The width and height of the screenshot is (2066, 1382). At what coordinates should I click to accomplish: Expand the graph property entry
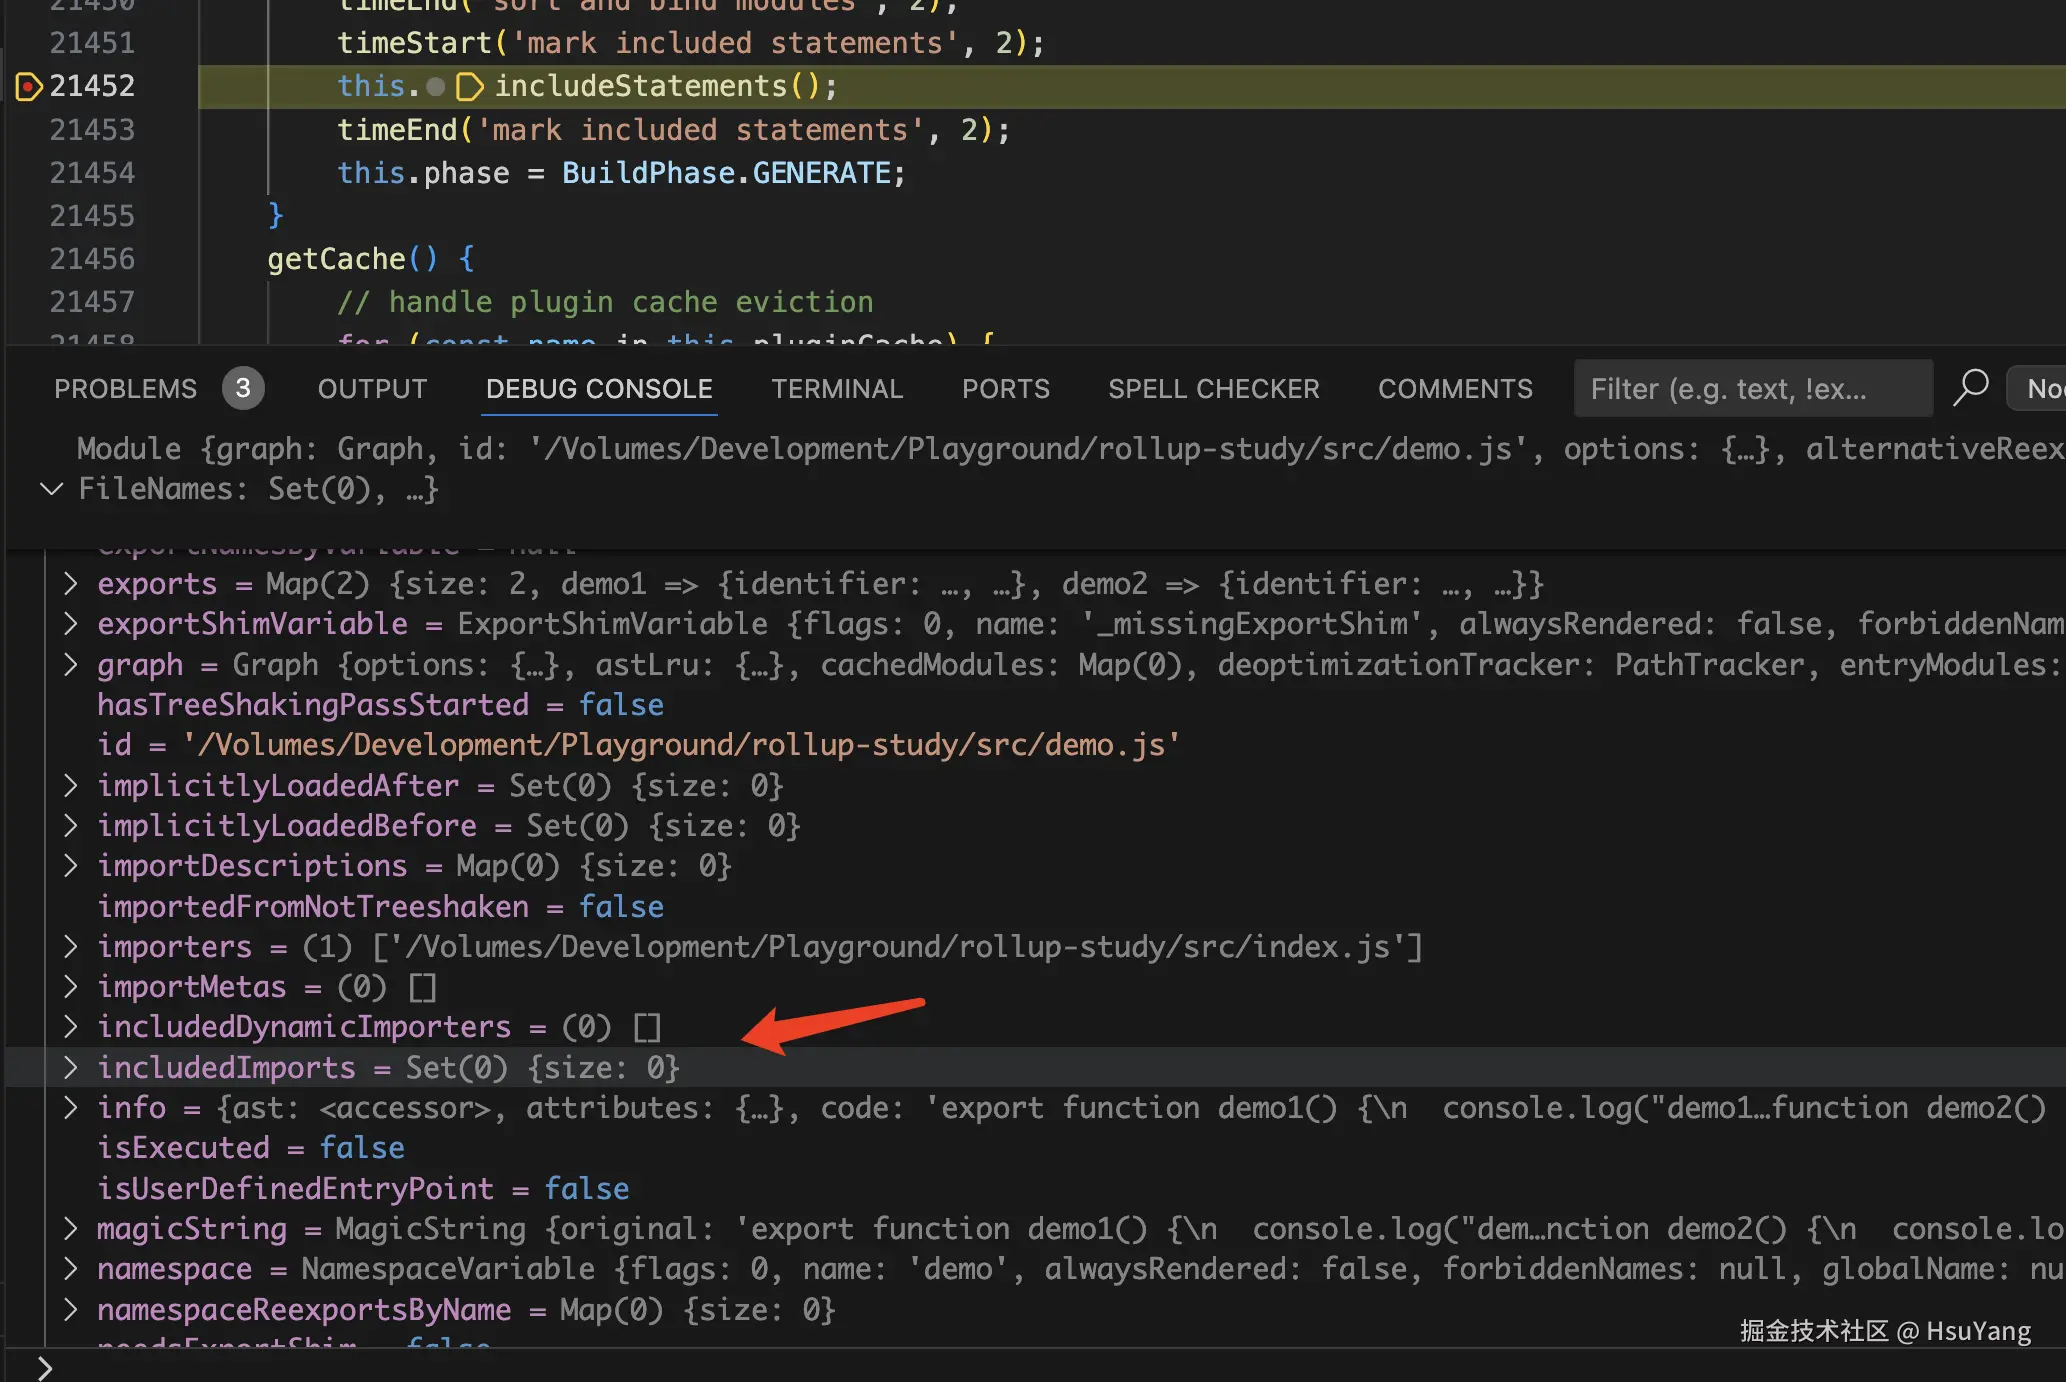70,665
